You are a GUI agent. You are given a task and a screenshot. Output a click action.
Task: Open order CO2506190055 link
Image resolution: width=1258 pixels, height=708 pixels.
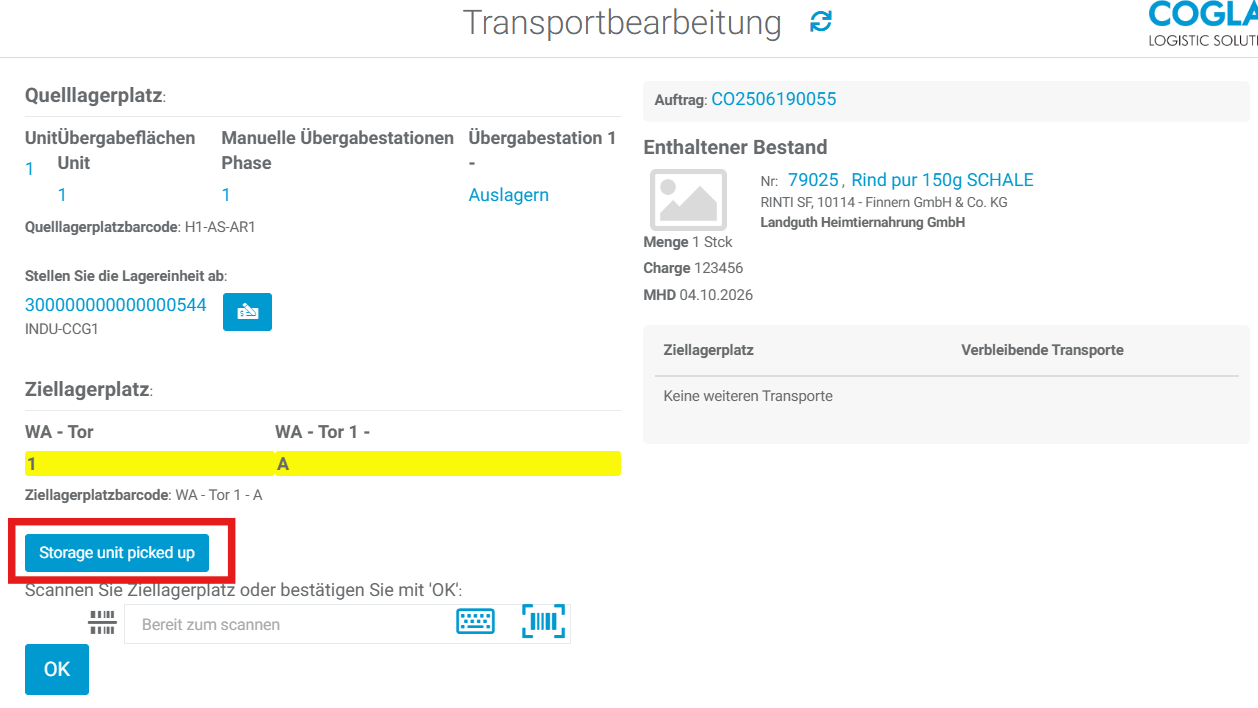pos(773,99)
